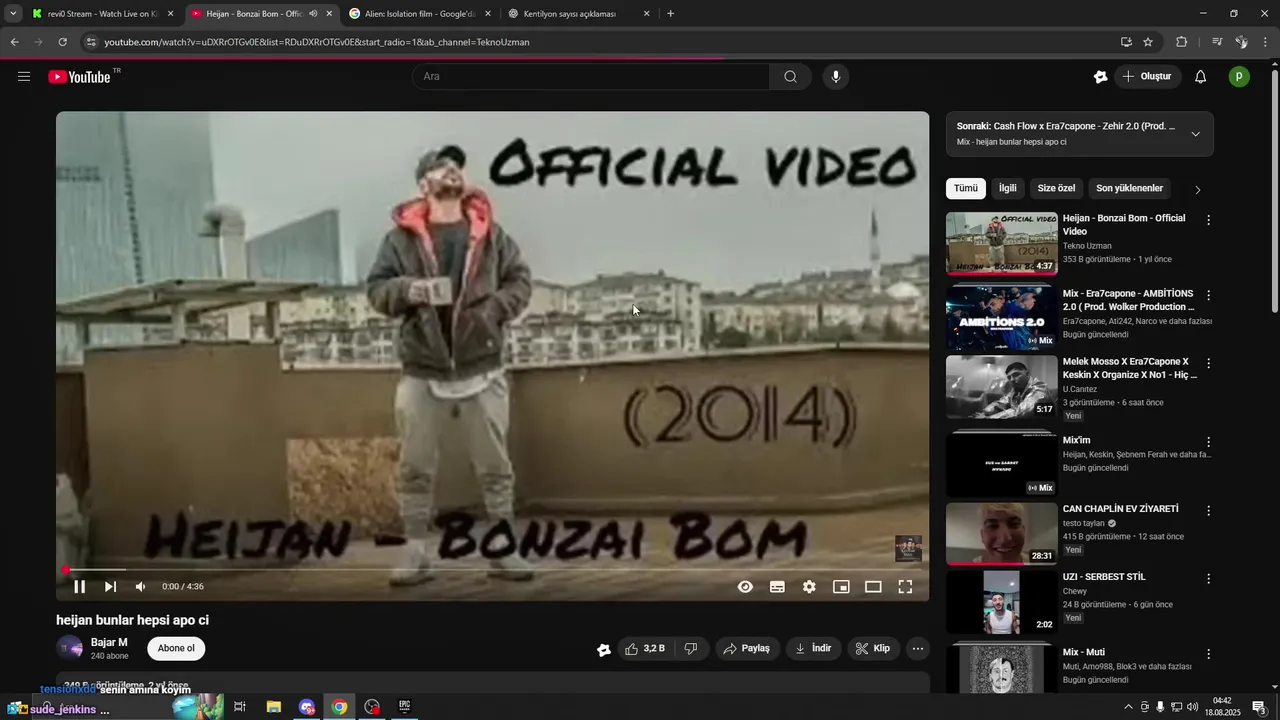Toggle subtitles in the player
The width and height of the screenshot is (1280, 720).
[x=777, y=587]
